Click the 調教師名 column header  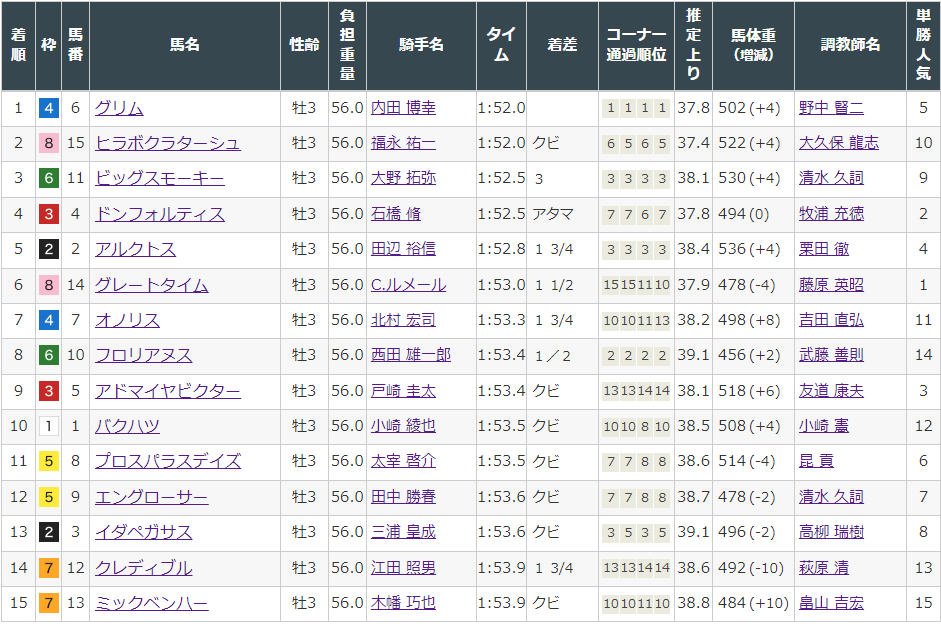coord(850,45)
